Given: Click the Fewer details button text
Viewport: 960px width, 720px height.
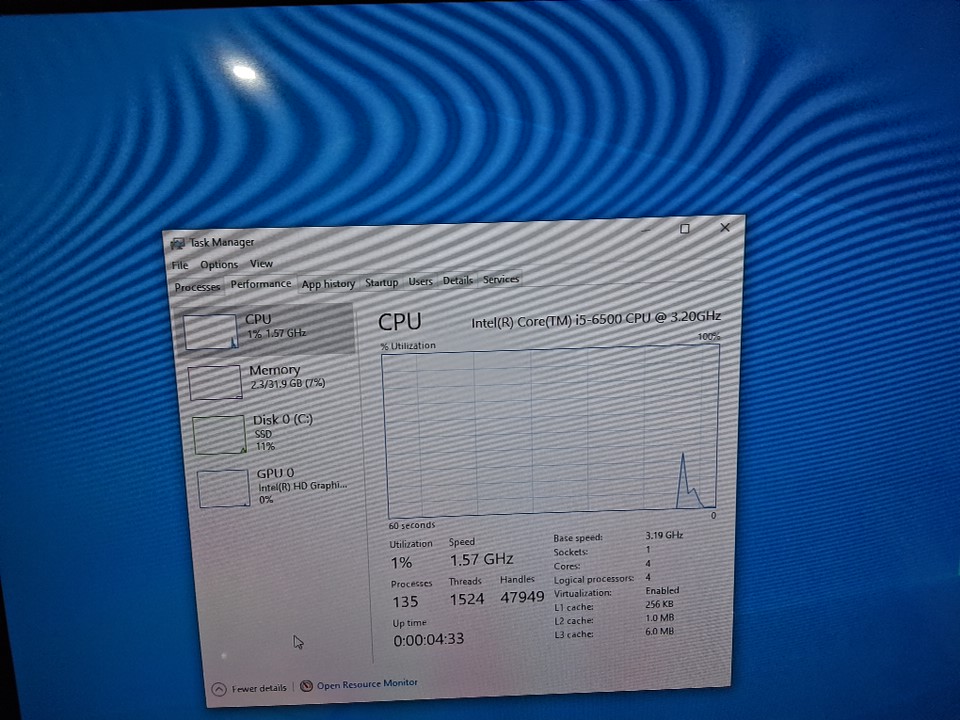Looking at the screenshot, I should coord(259,688).
